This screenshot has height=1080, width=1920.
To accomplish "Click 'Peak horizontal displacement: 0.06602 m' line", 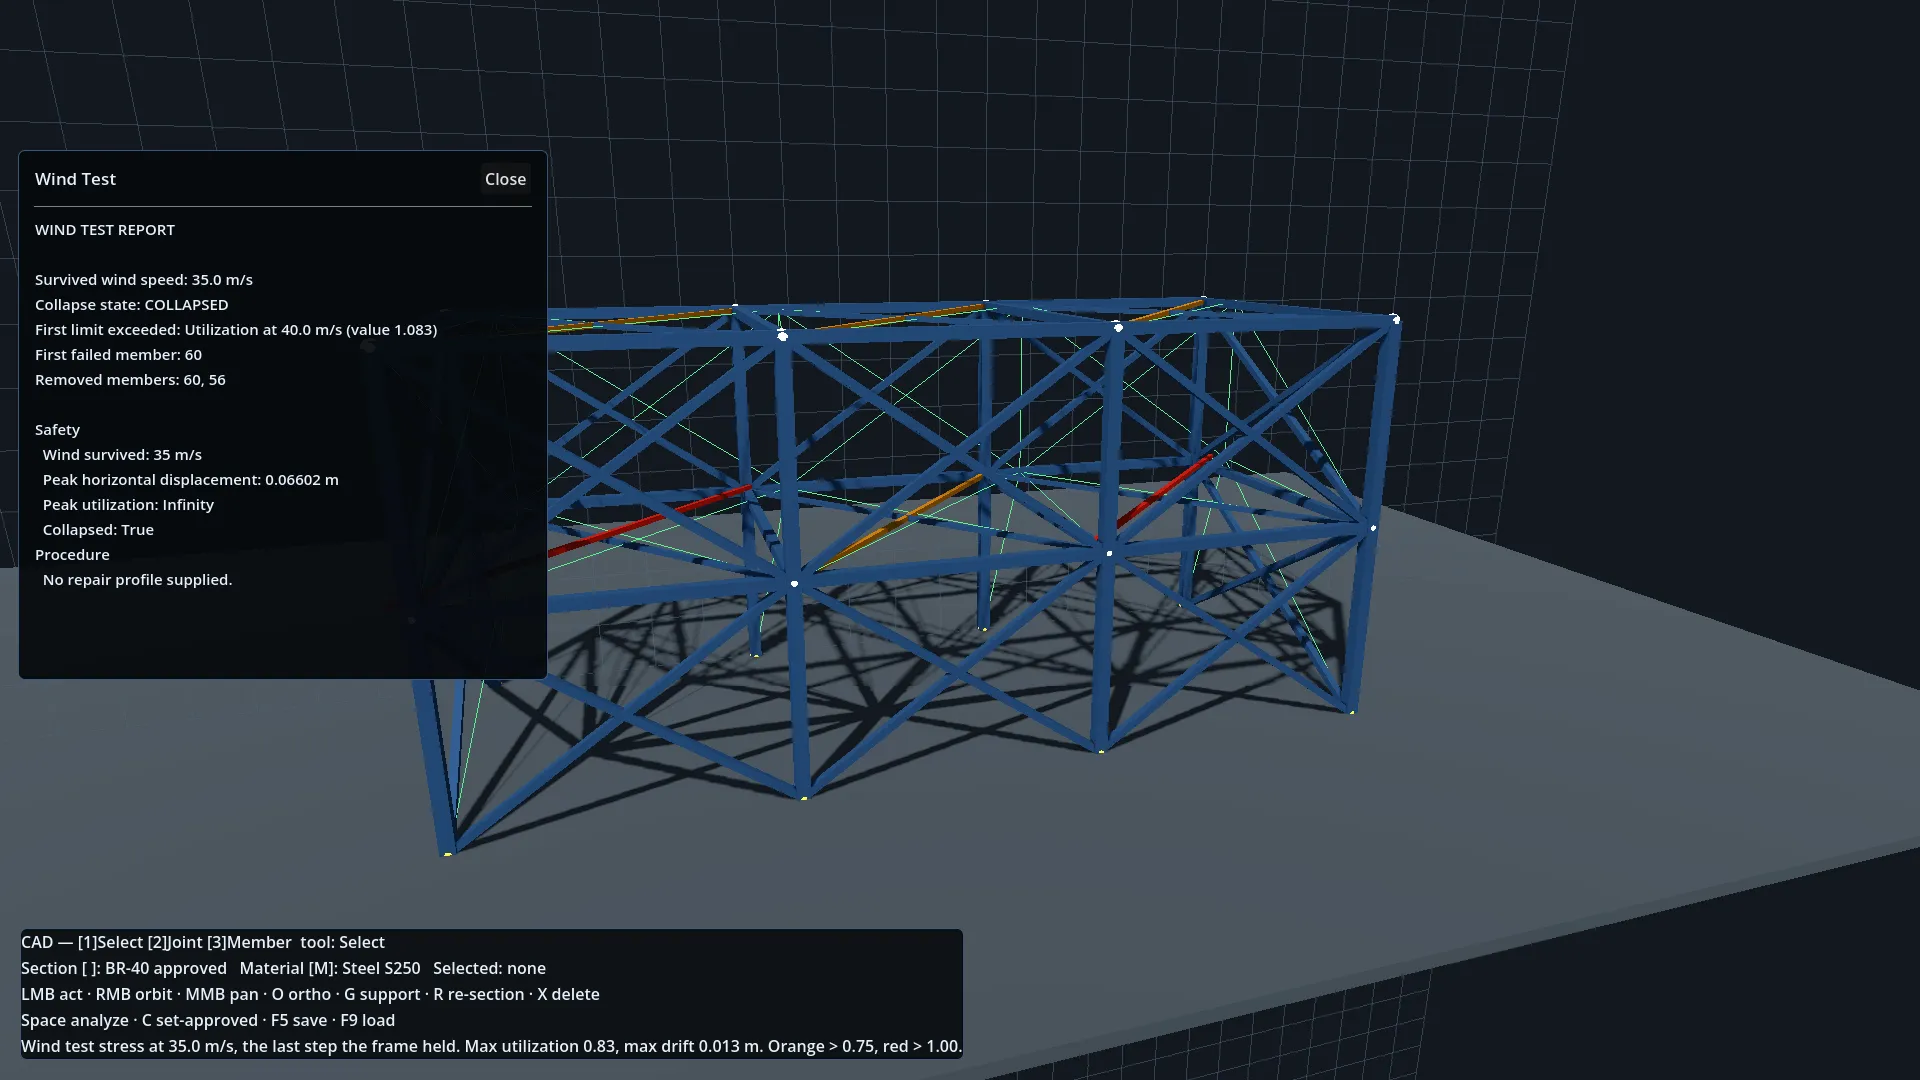I will pos(191,480).
